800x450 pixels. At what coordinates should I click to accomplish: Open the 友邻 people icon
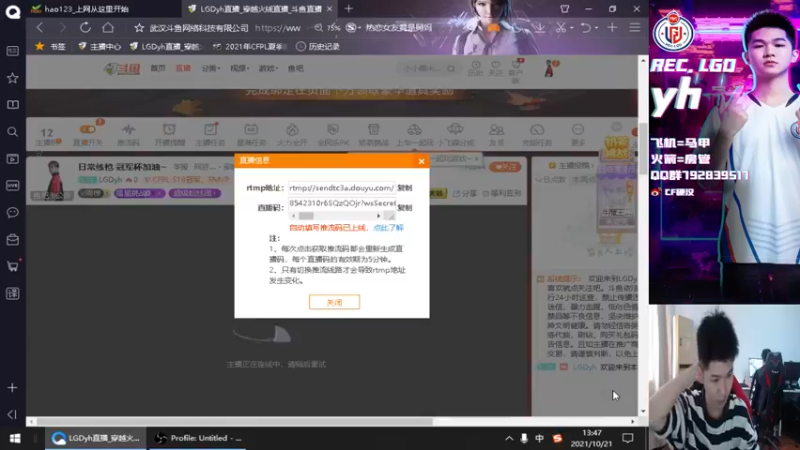[x=496, y=135]
